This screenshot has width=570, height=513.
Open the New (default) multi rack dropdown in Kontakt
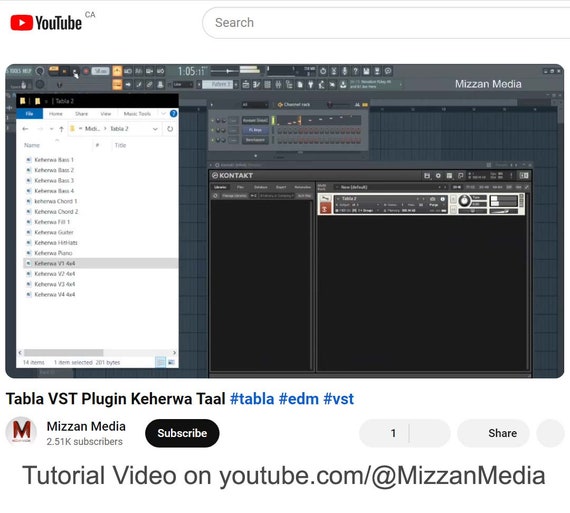[x=389, y=187]
